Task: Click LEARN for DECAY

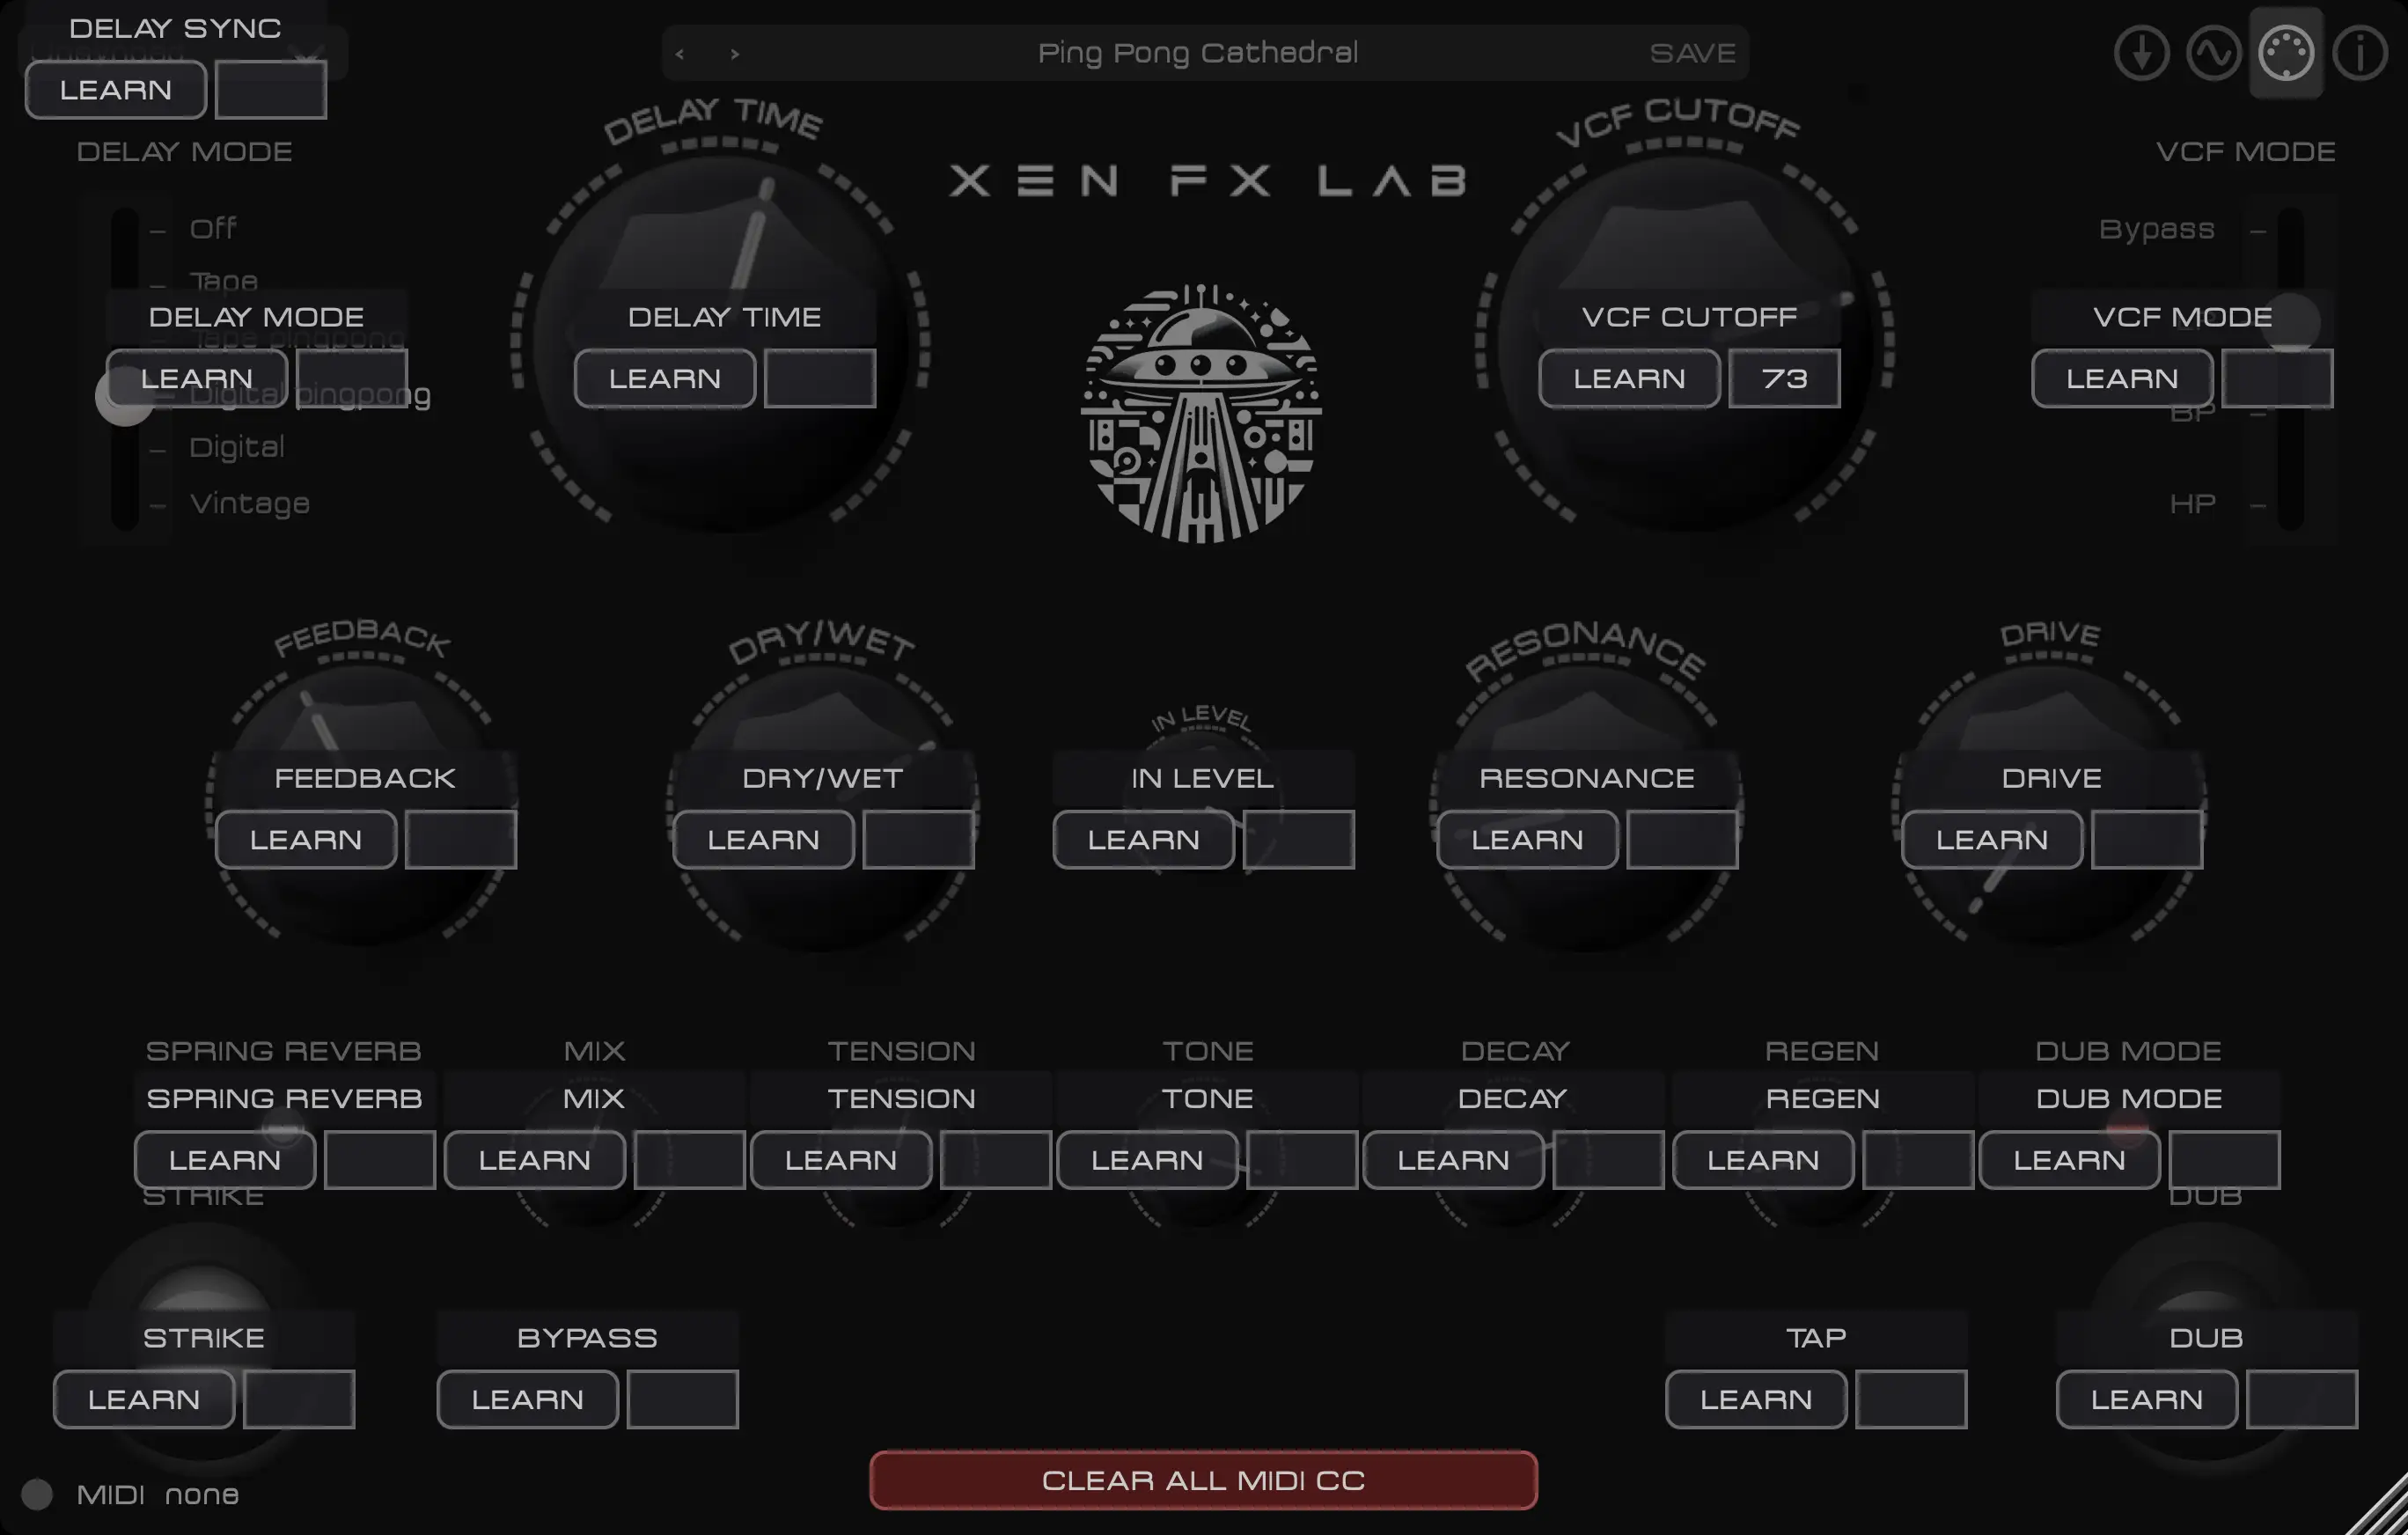Action: coord(1453,1160)
